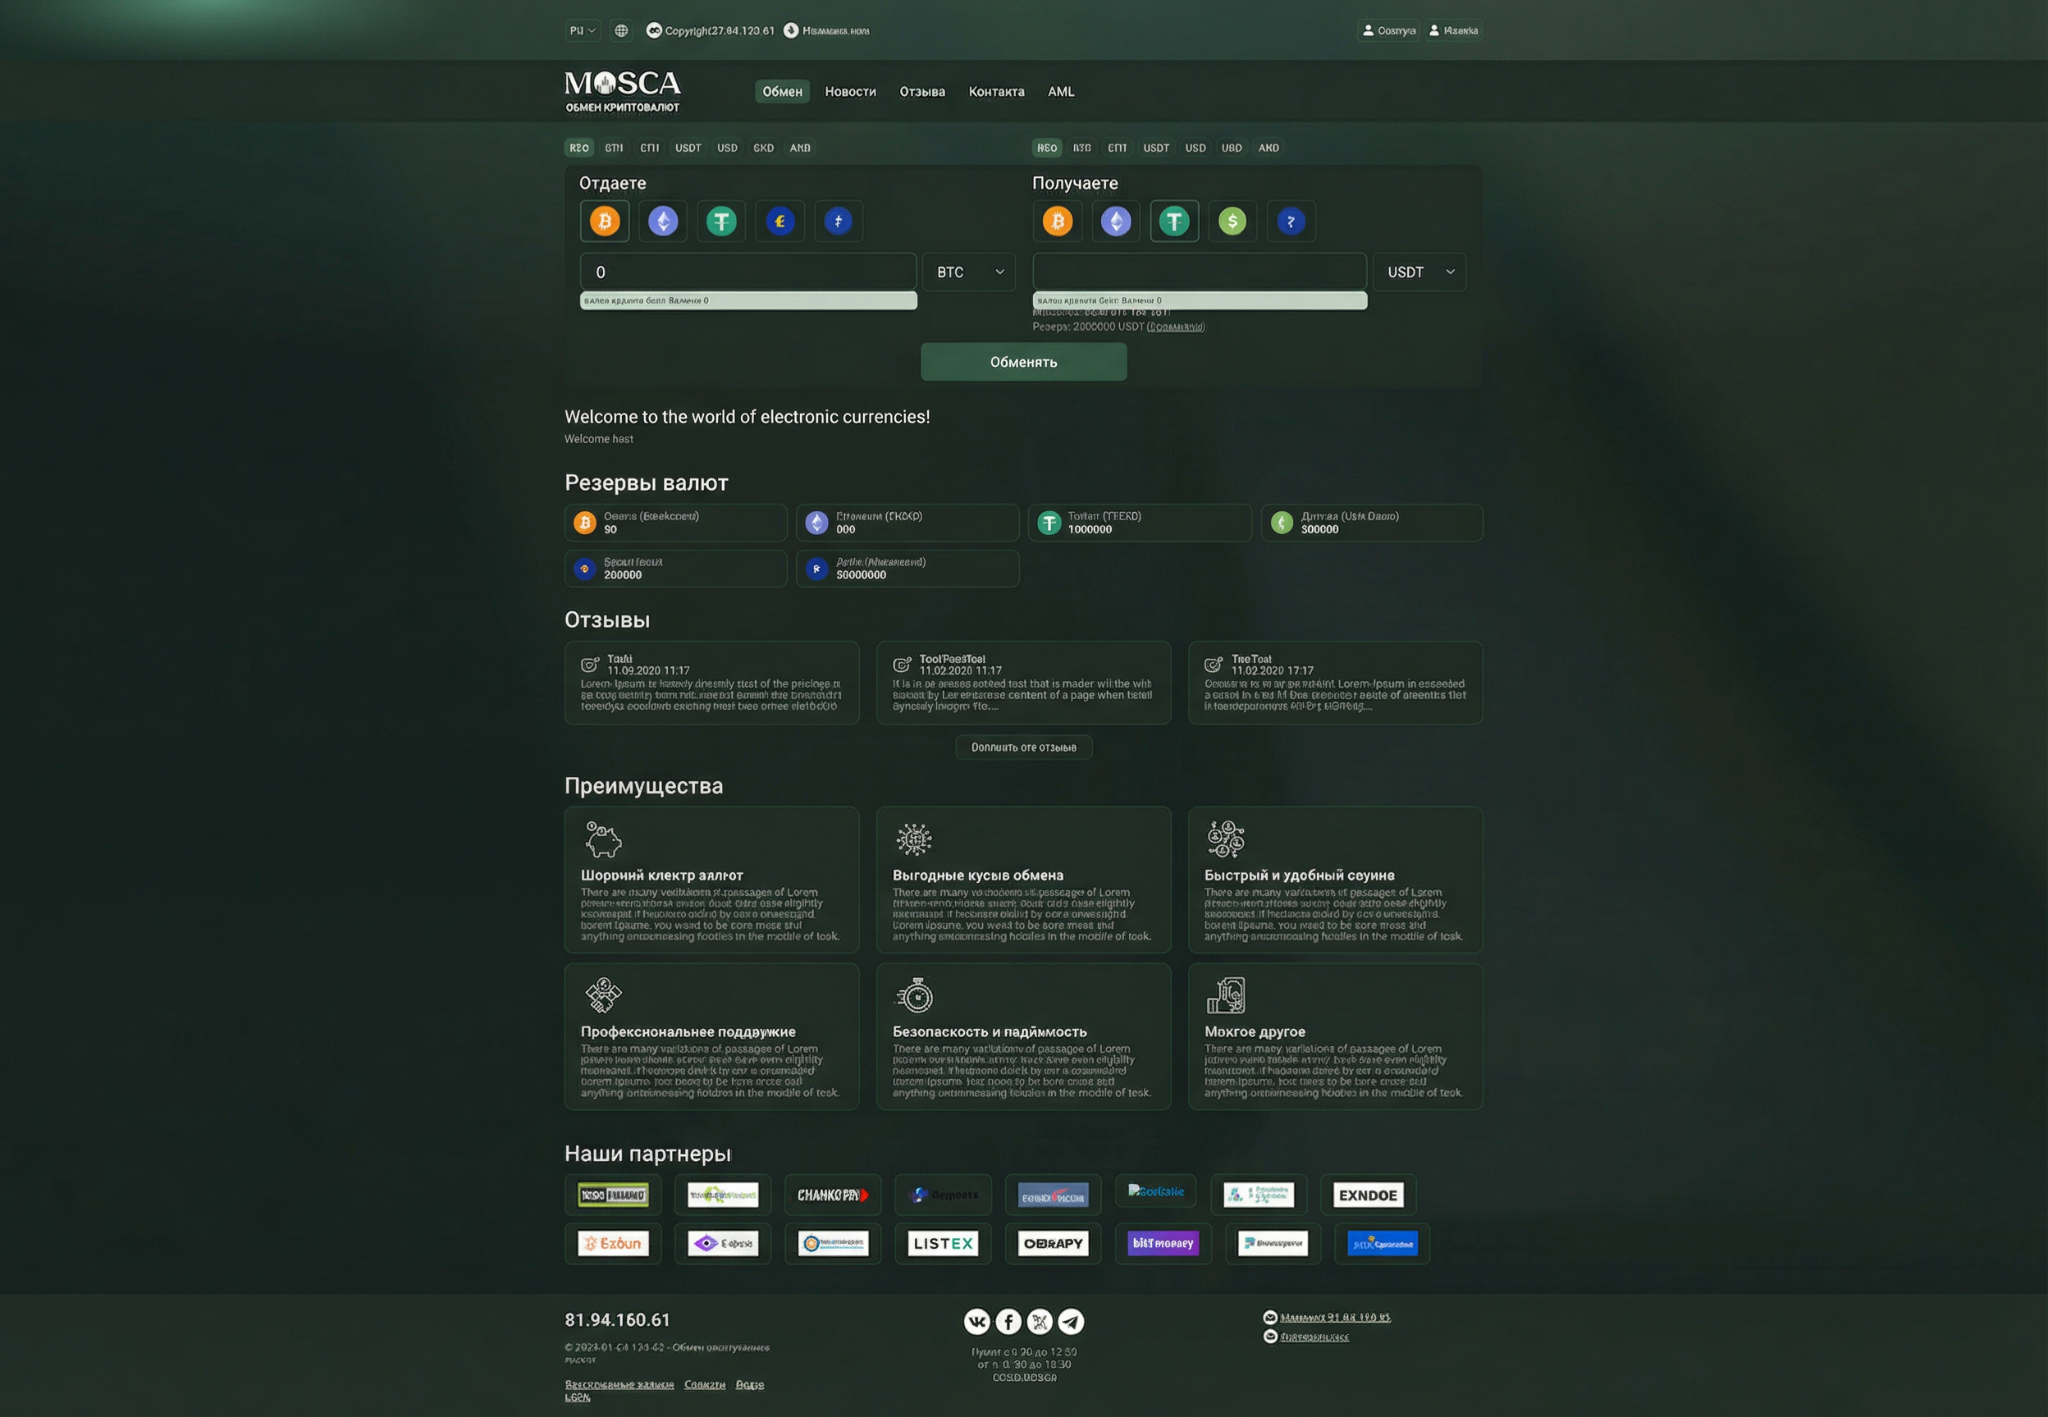Open the AML menu item
The height and width of the screenshot is (1417, 2048).
1060,92
